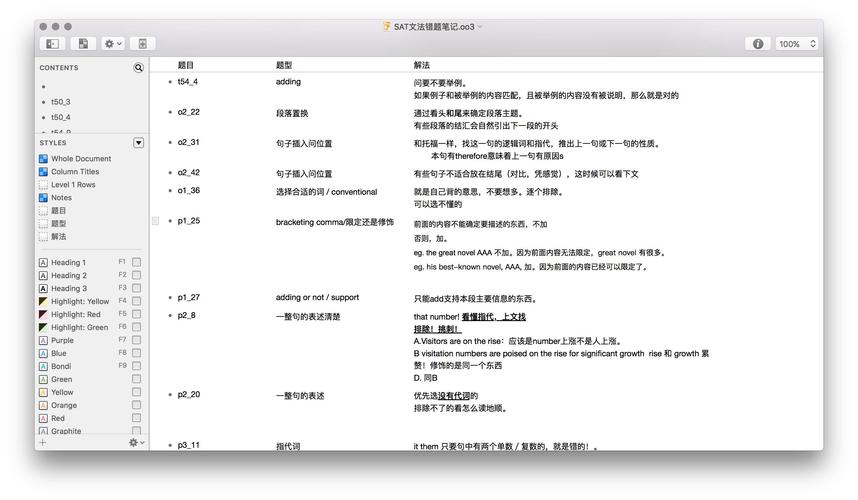The image size is (858, 500).
Task: Click the Blue named style icon
Action: coord(43,353)
